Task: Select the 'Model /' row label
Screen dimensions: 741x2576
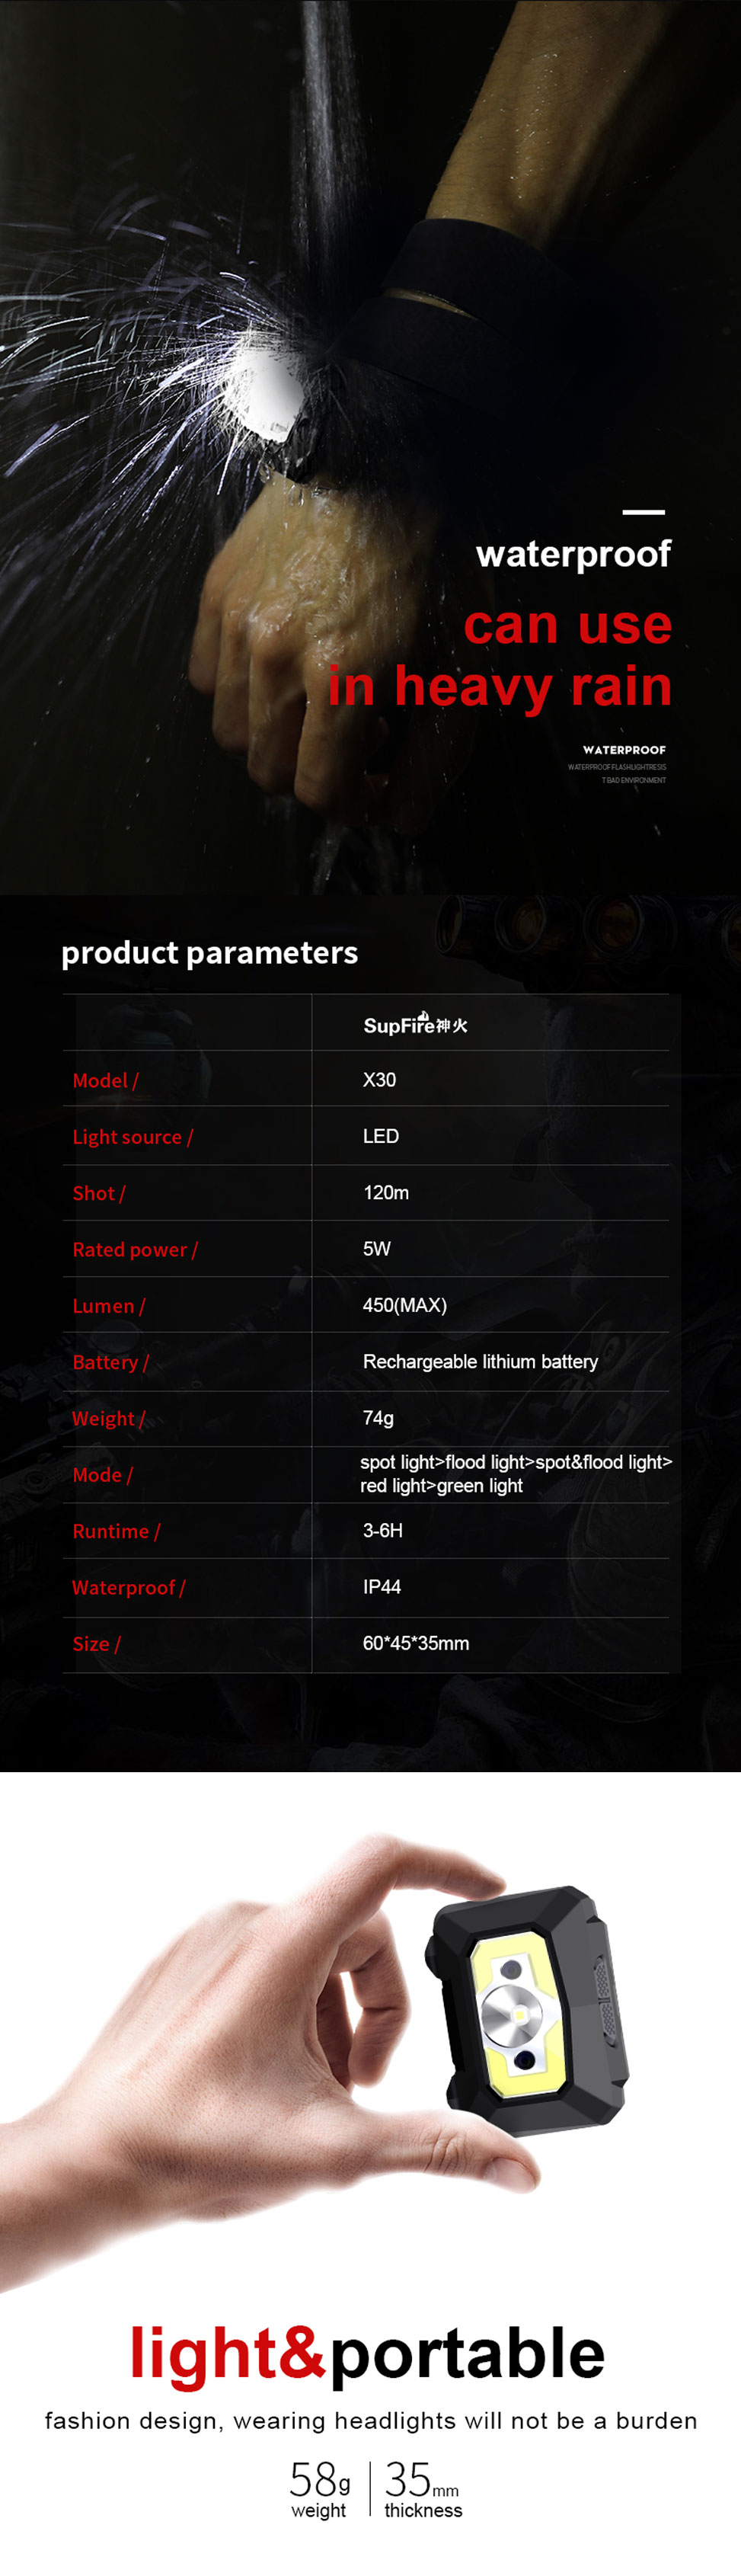Action: (x=105, y=1080)
